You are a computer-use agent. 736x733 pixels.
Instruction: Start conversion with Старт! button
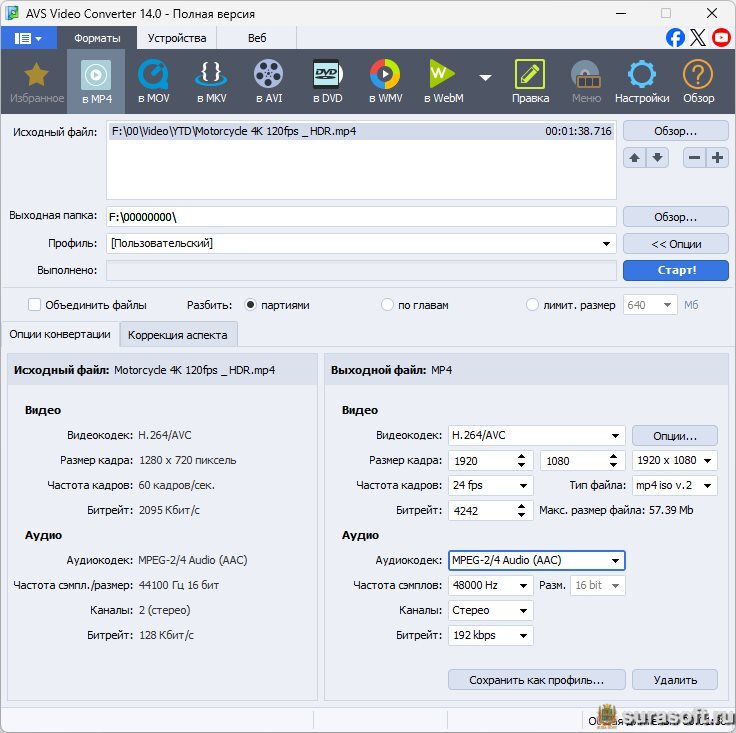pyautogui.click(x=675, y=270)
